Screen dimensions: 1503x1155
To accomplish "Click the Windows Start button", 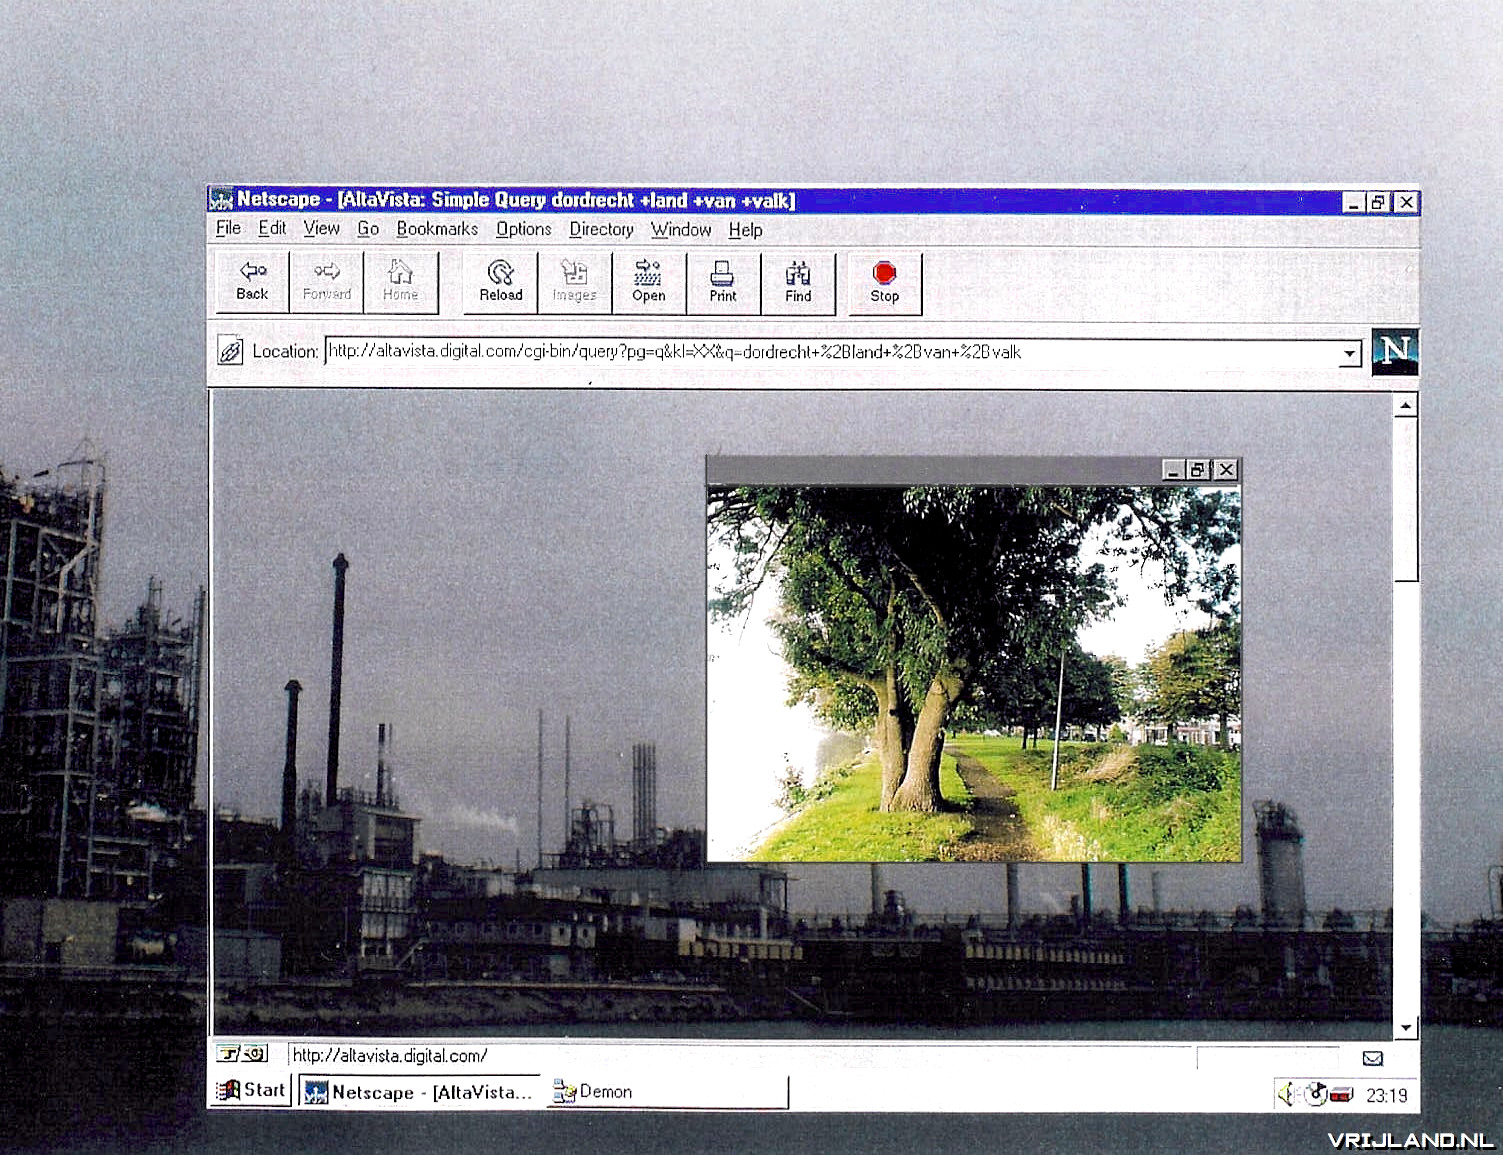I will (x=252, y=1090).
